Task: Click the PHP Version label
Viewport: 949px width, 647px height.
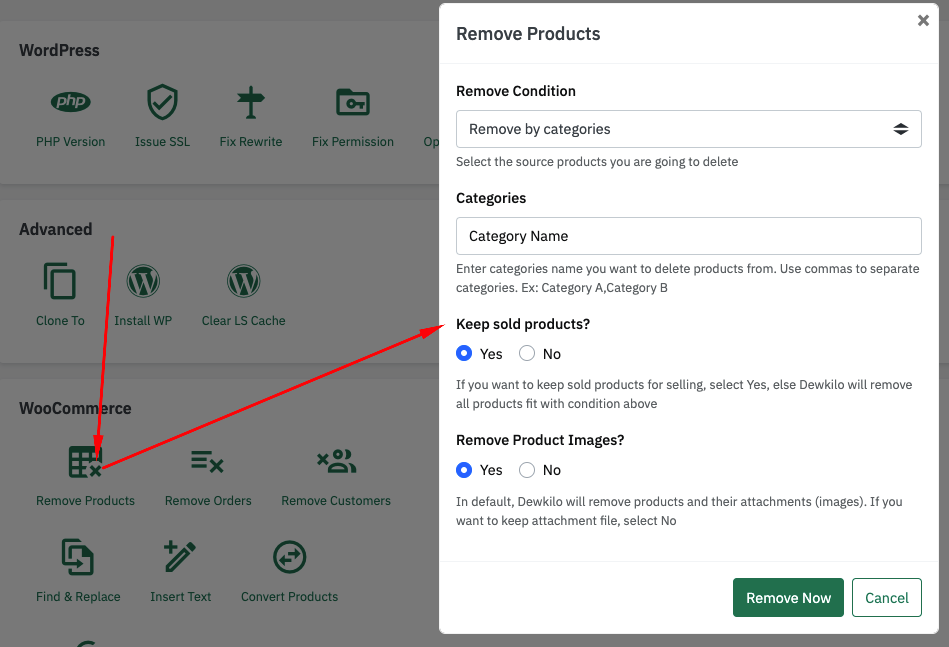Action: point(70,142)
